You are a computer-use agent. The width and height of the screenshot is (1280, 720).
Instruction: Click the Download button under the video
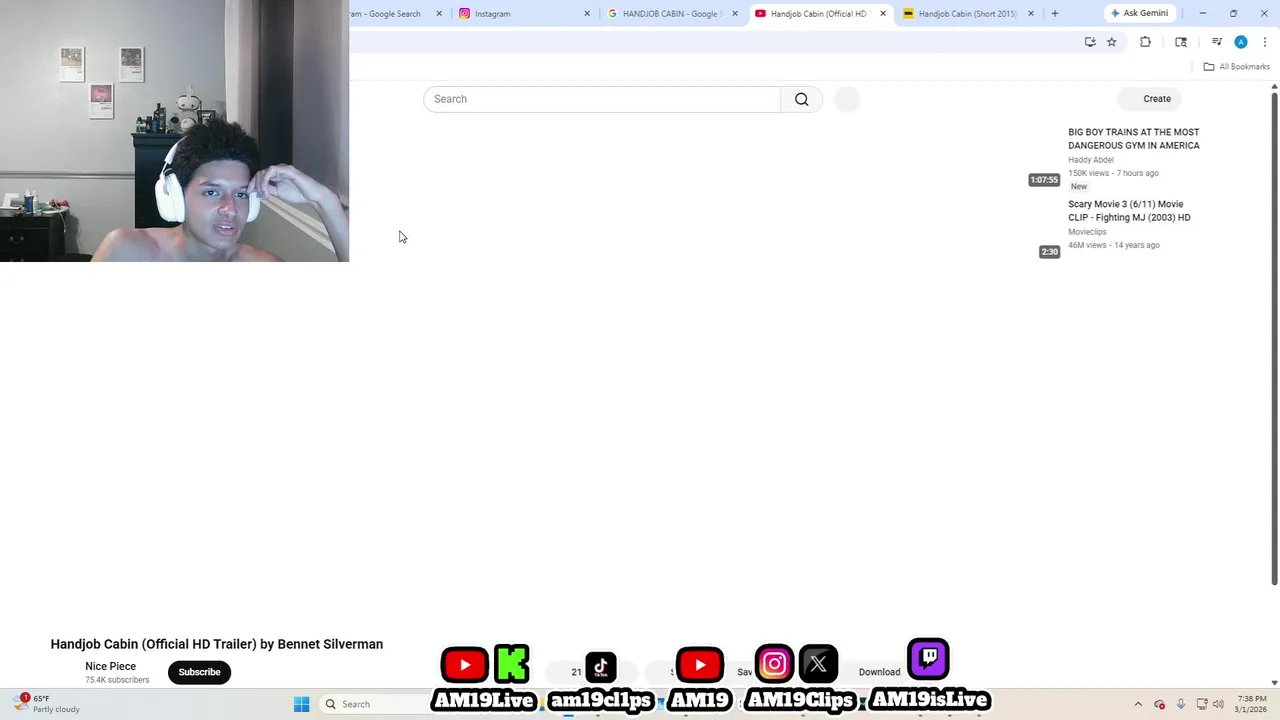pos(879,672)
